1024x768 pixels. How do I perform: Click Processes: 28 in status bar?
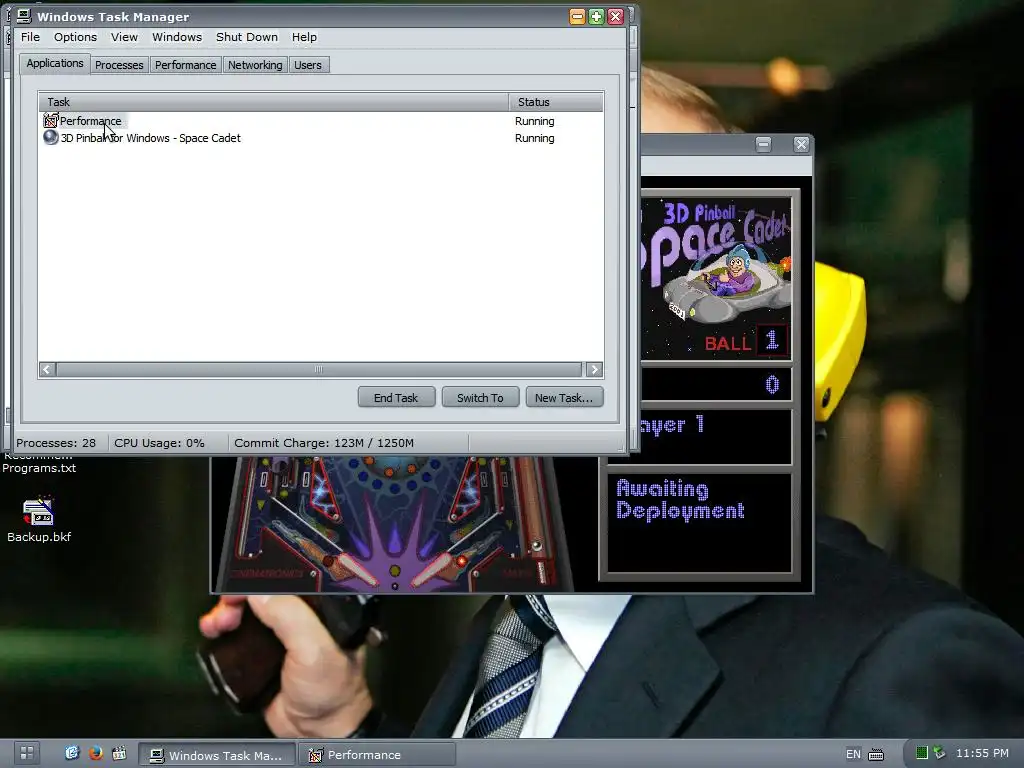(56, 443)
